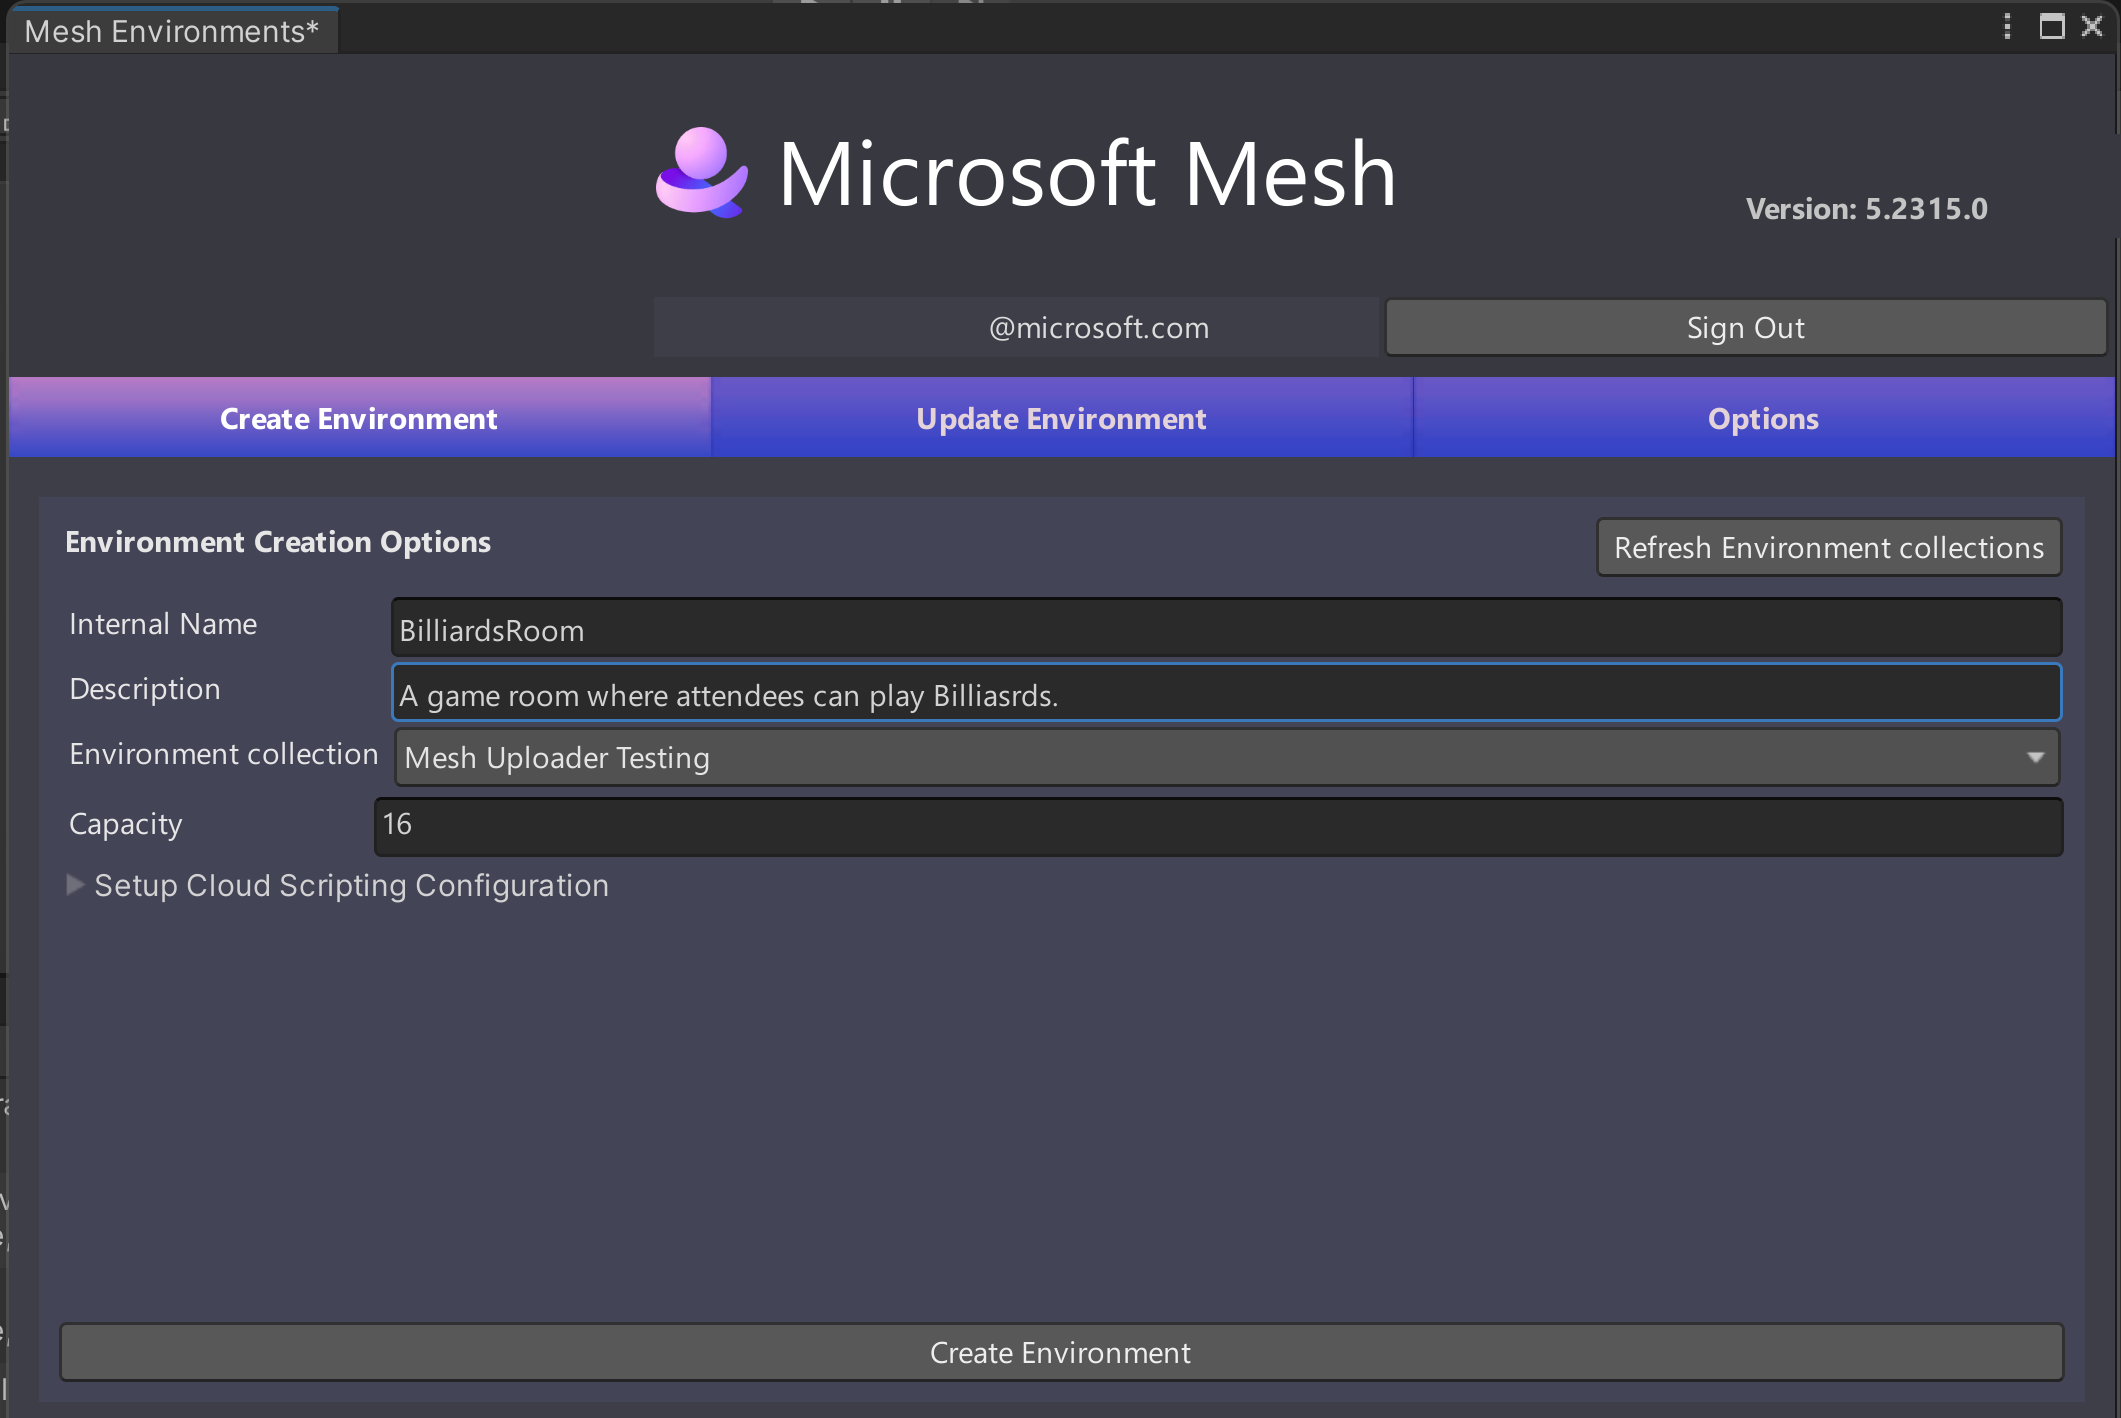Viewport: 2121px width, 1418px height.
Task: Open the Options tab
Action: 1763,418
